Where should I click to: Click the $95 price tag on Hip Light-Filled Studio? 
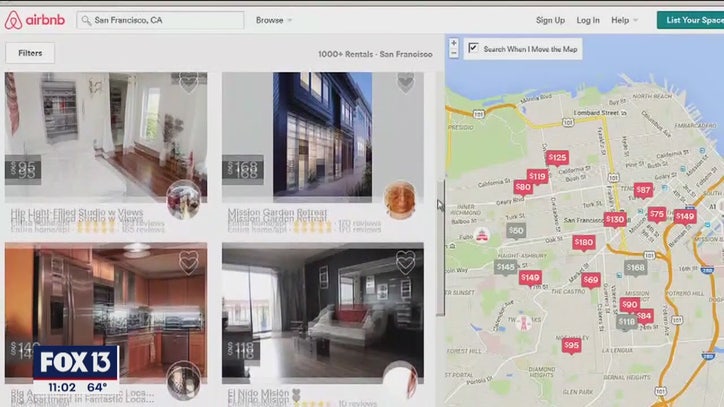[23, 170]
